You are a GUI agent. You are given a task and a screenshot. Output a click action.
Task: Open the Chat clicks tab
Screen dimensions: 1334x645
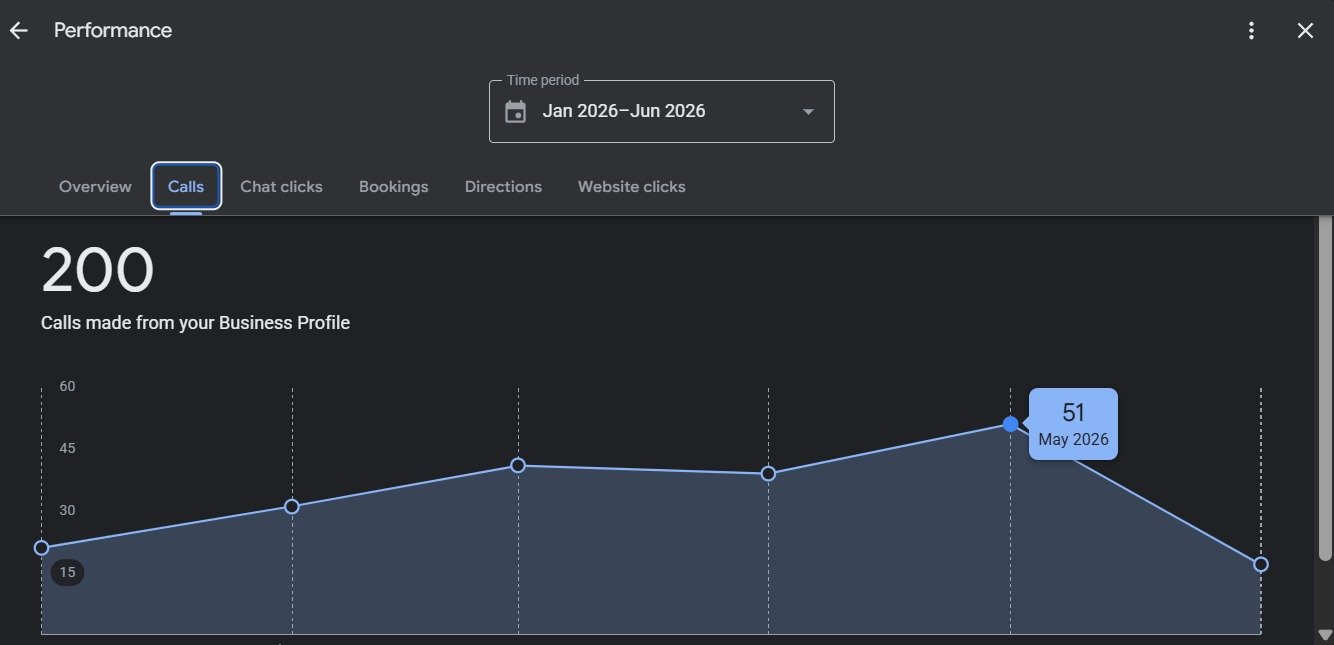[x=281, y=187]
